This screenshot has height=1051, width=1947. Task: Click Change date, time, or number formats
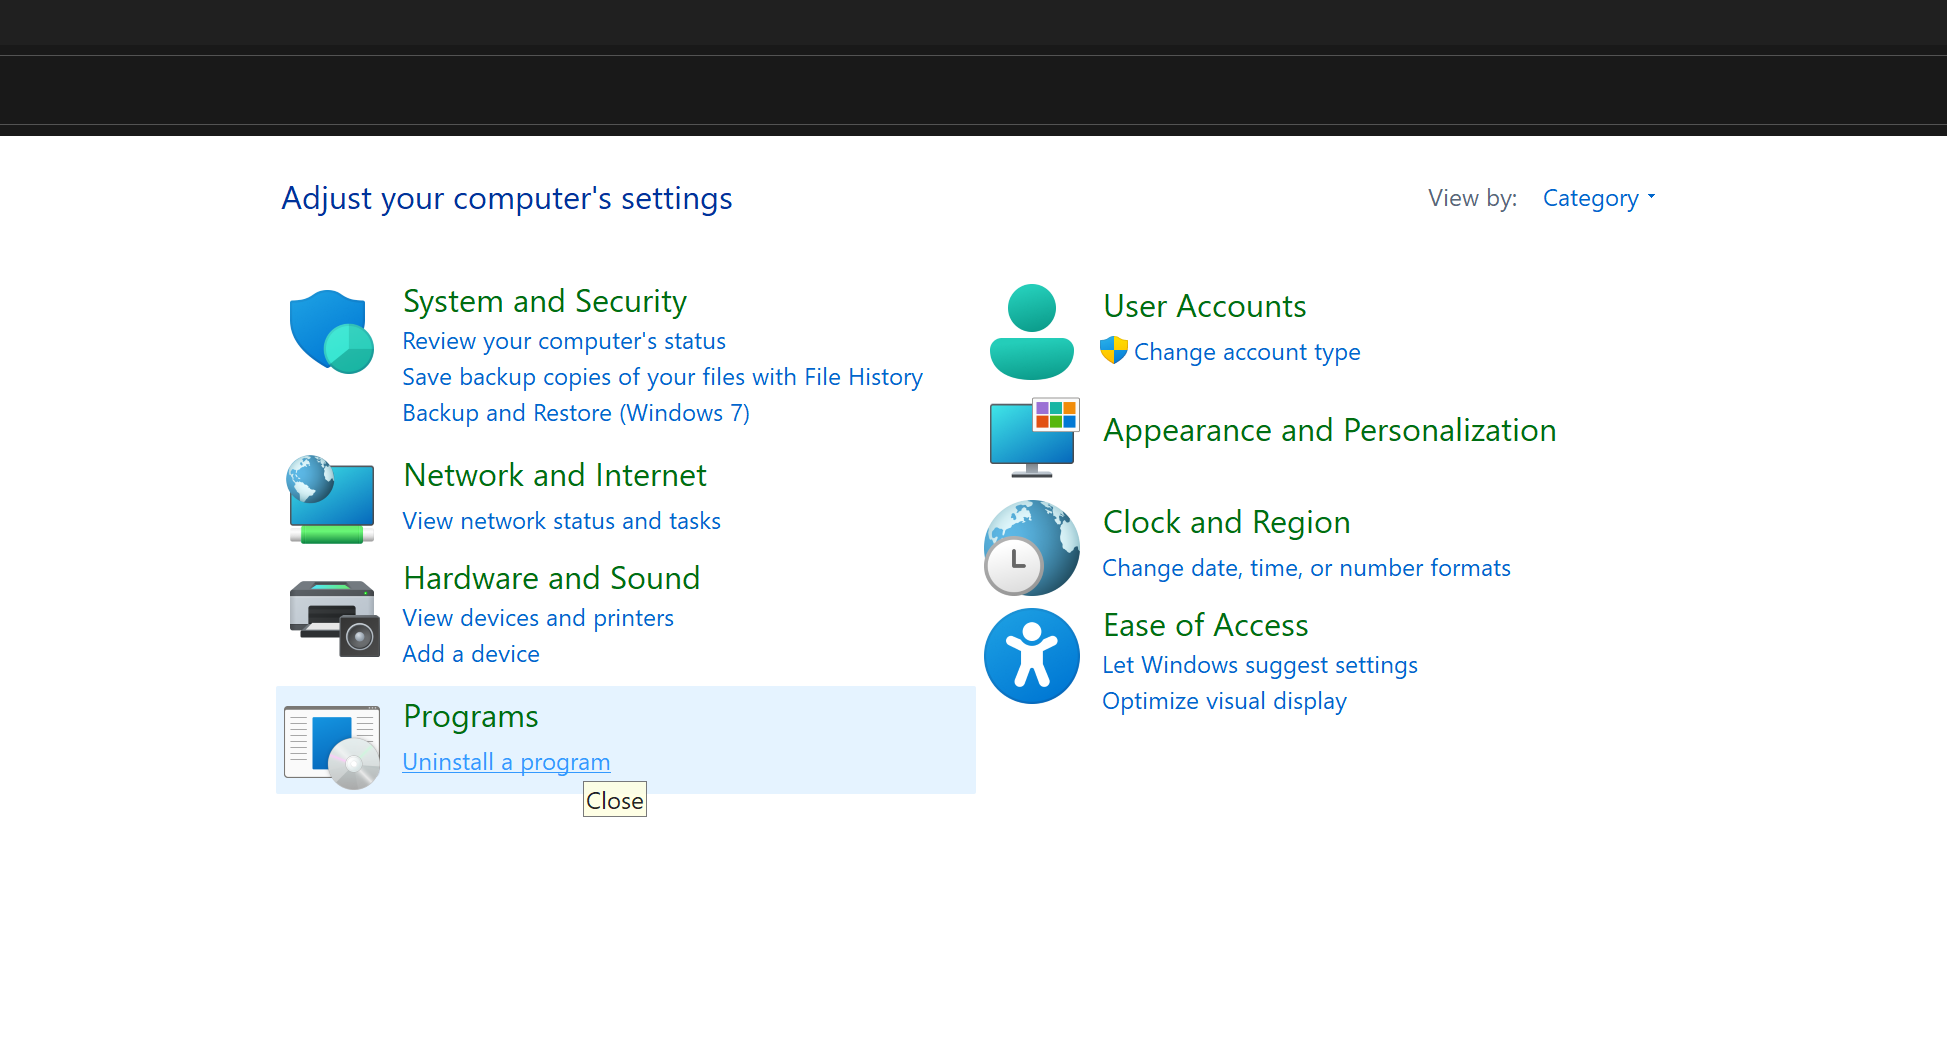1306,568
